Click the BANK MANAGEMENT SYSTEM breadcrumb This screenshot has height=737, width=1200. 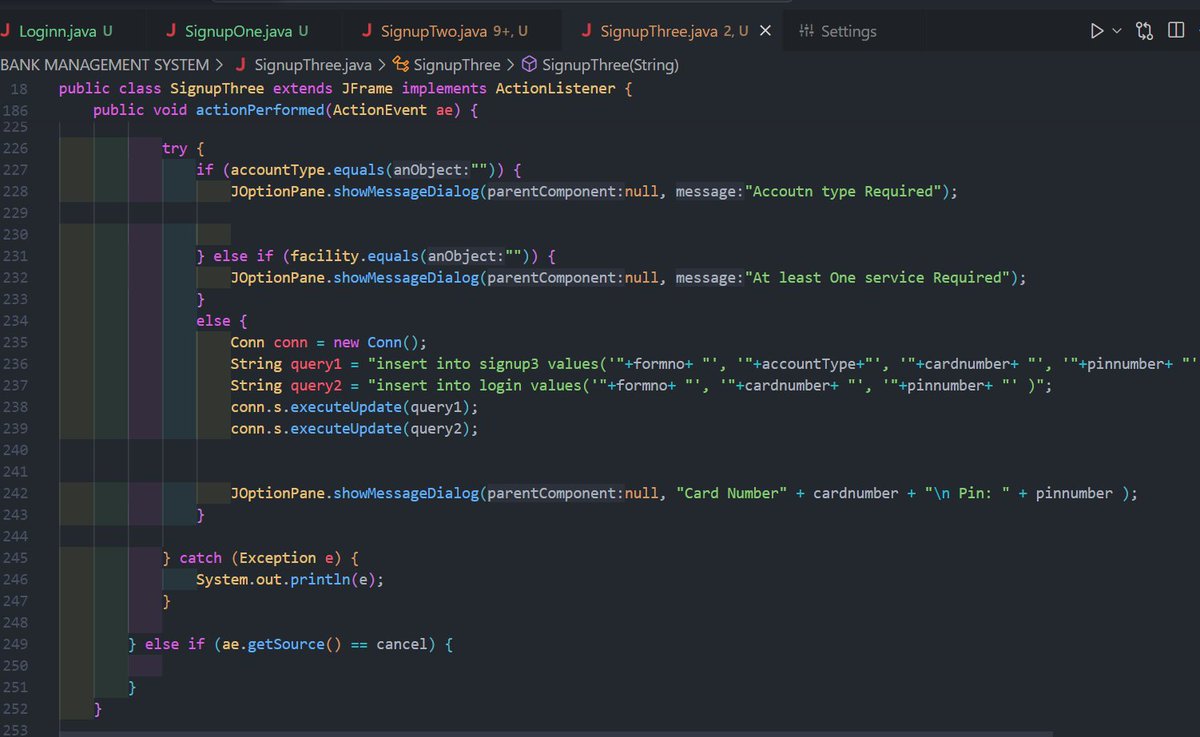[104, 65]
